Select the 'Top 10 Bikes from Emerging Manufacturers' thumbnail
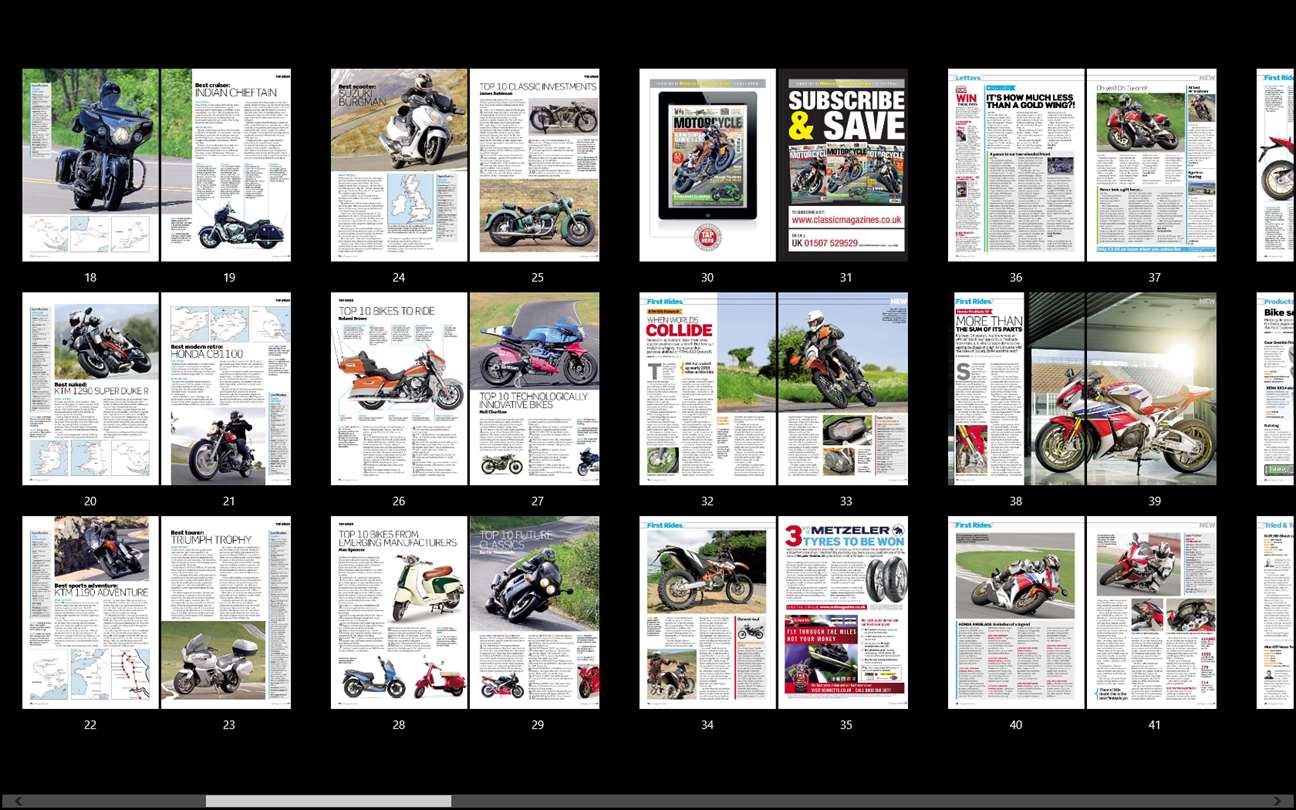This screenshot has height=810, width=1296. tap(399, 613)
